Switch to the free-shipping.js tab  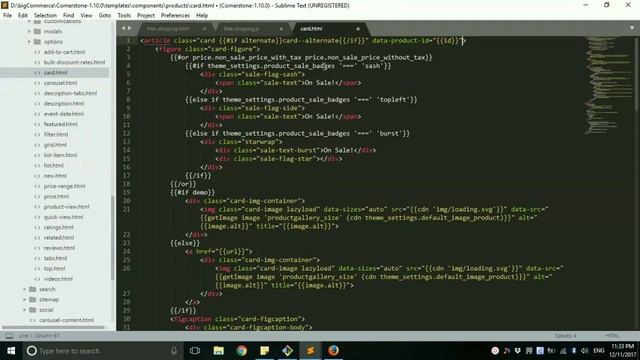tap(241, 29)
